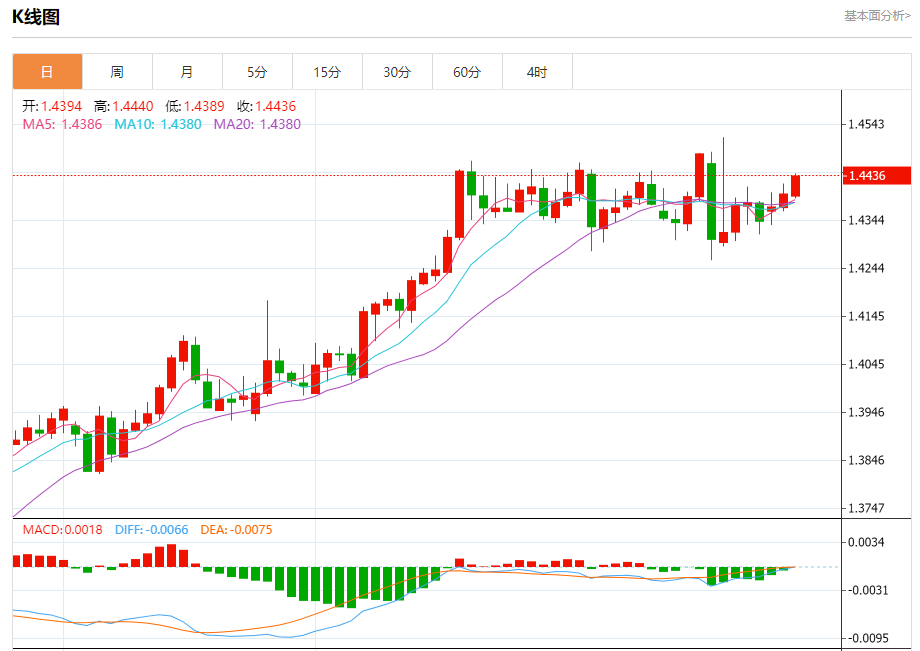This screenshot has height=651, width=920.
Task: Click the 1.4543 price axis label
Action: pyautogui.click(x=866, y=124)
